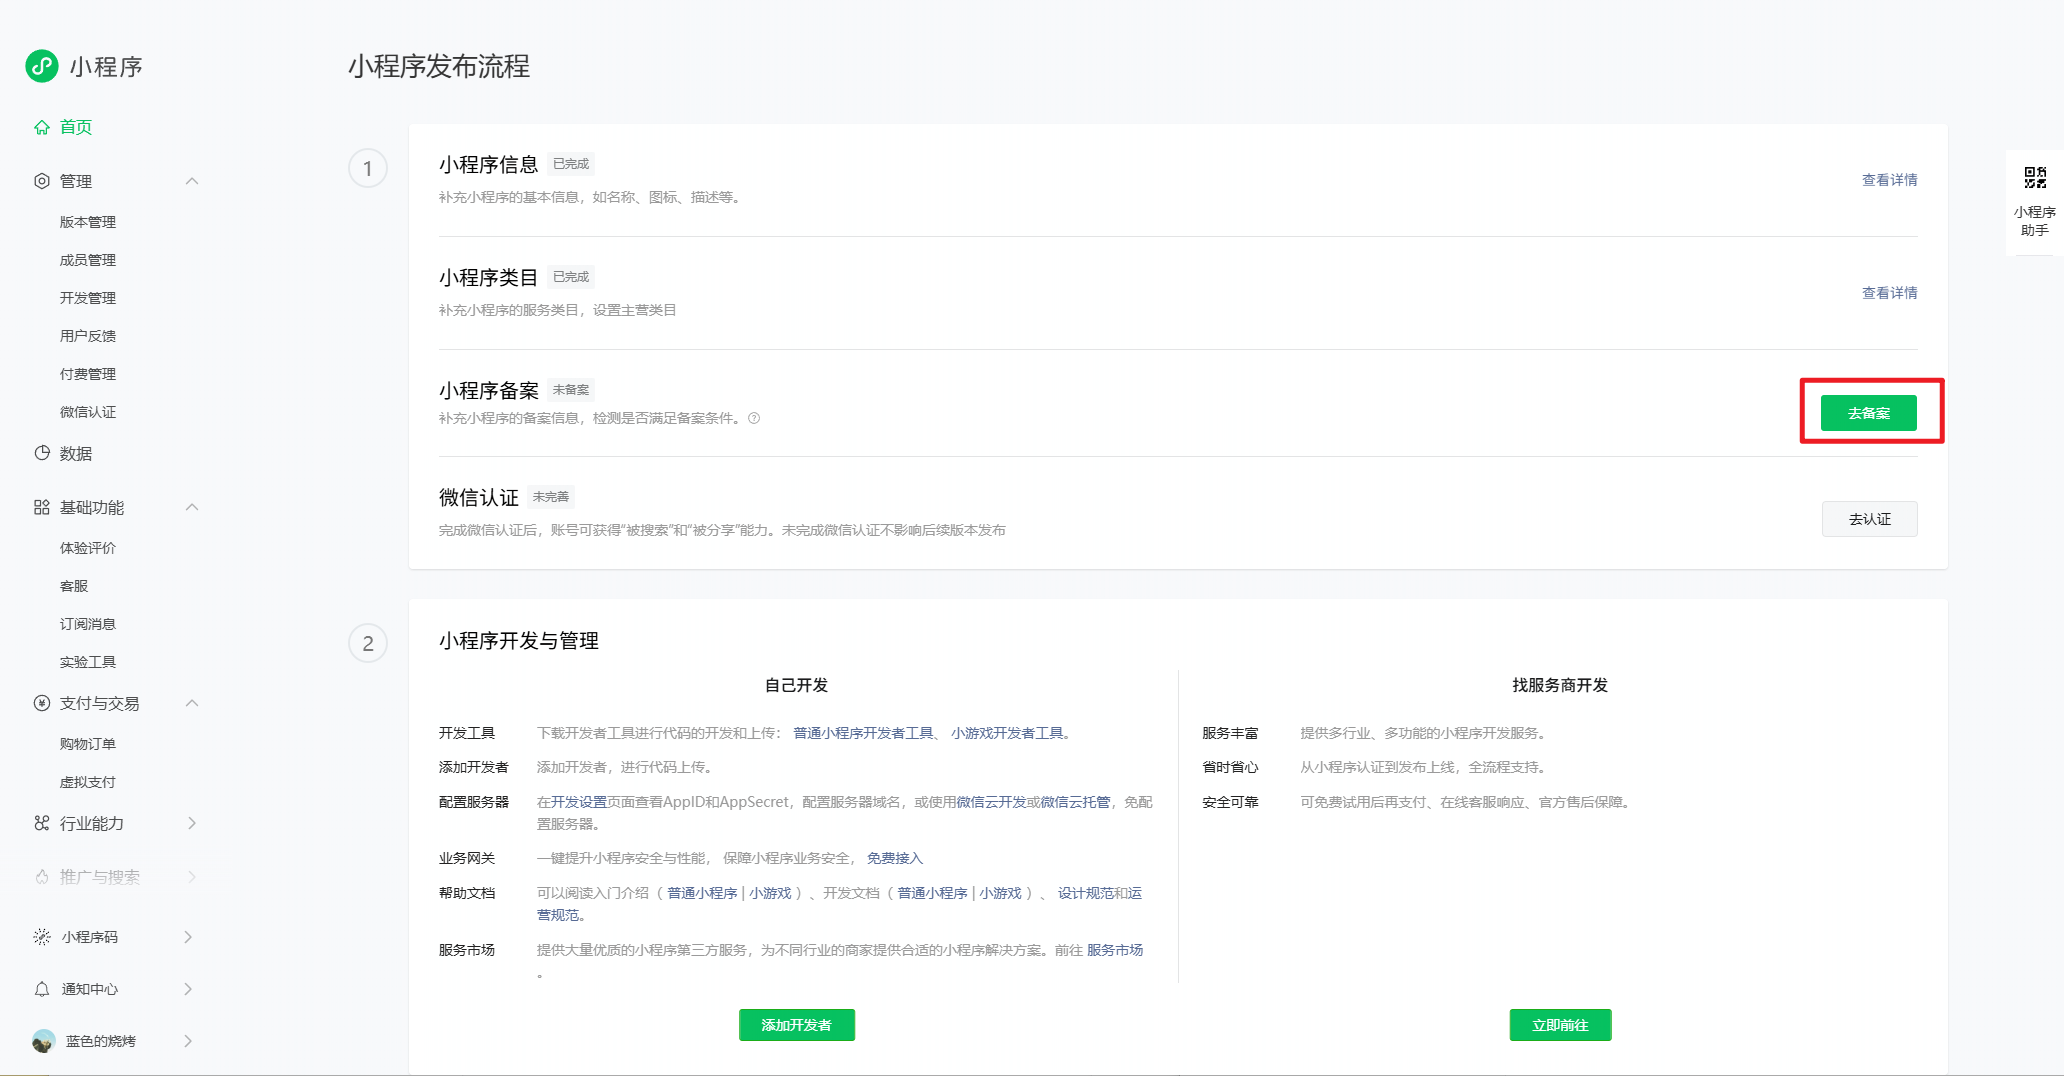Open 小游戏 link in 开发文档
The image size is (2064, 1076).
[1000, 893]
